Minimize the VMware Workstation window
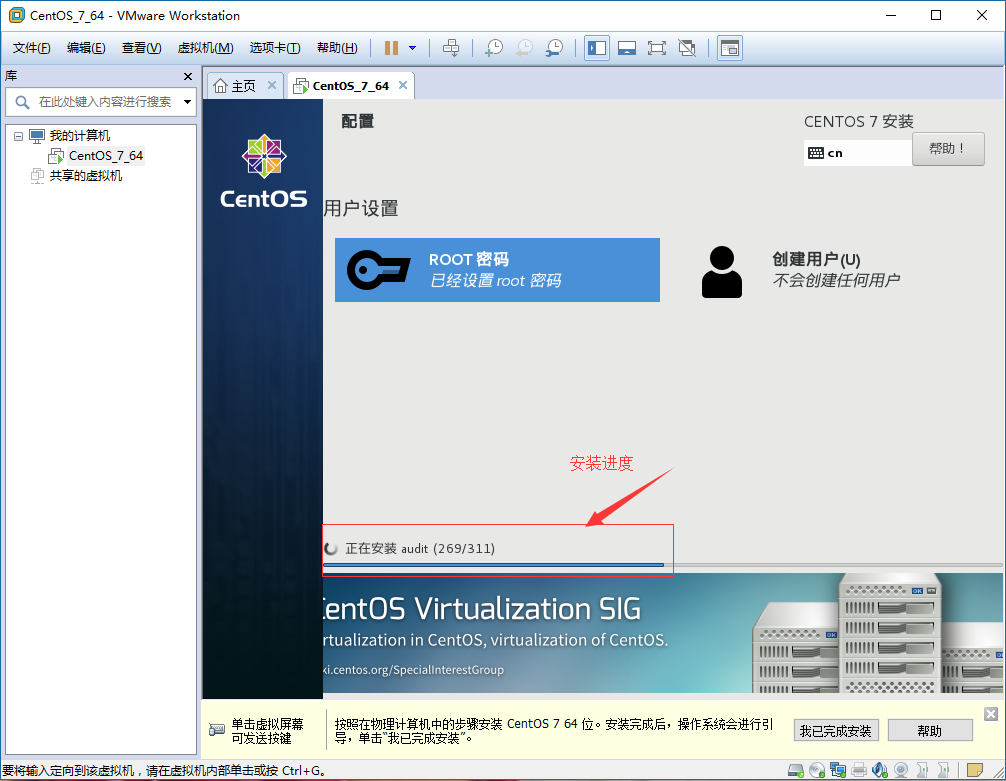1006x781 pixels. pyautogui.click(x=891, y=15)
